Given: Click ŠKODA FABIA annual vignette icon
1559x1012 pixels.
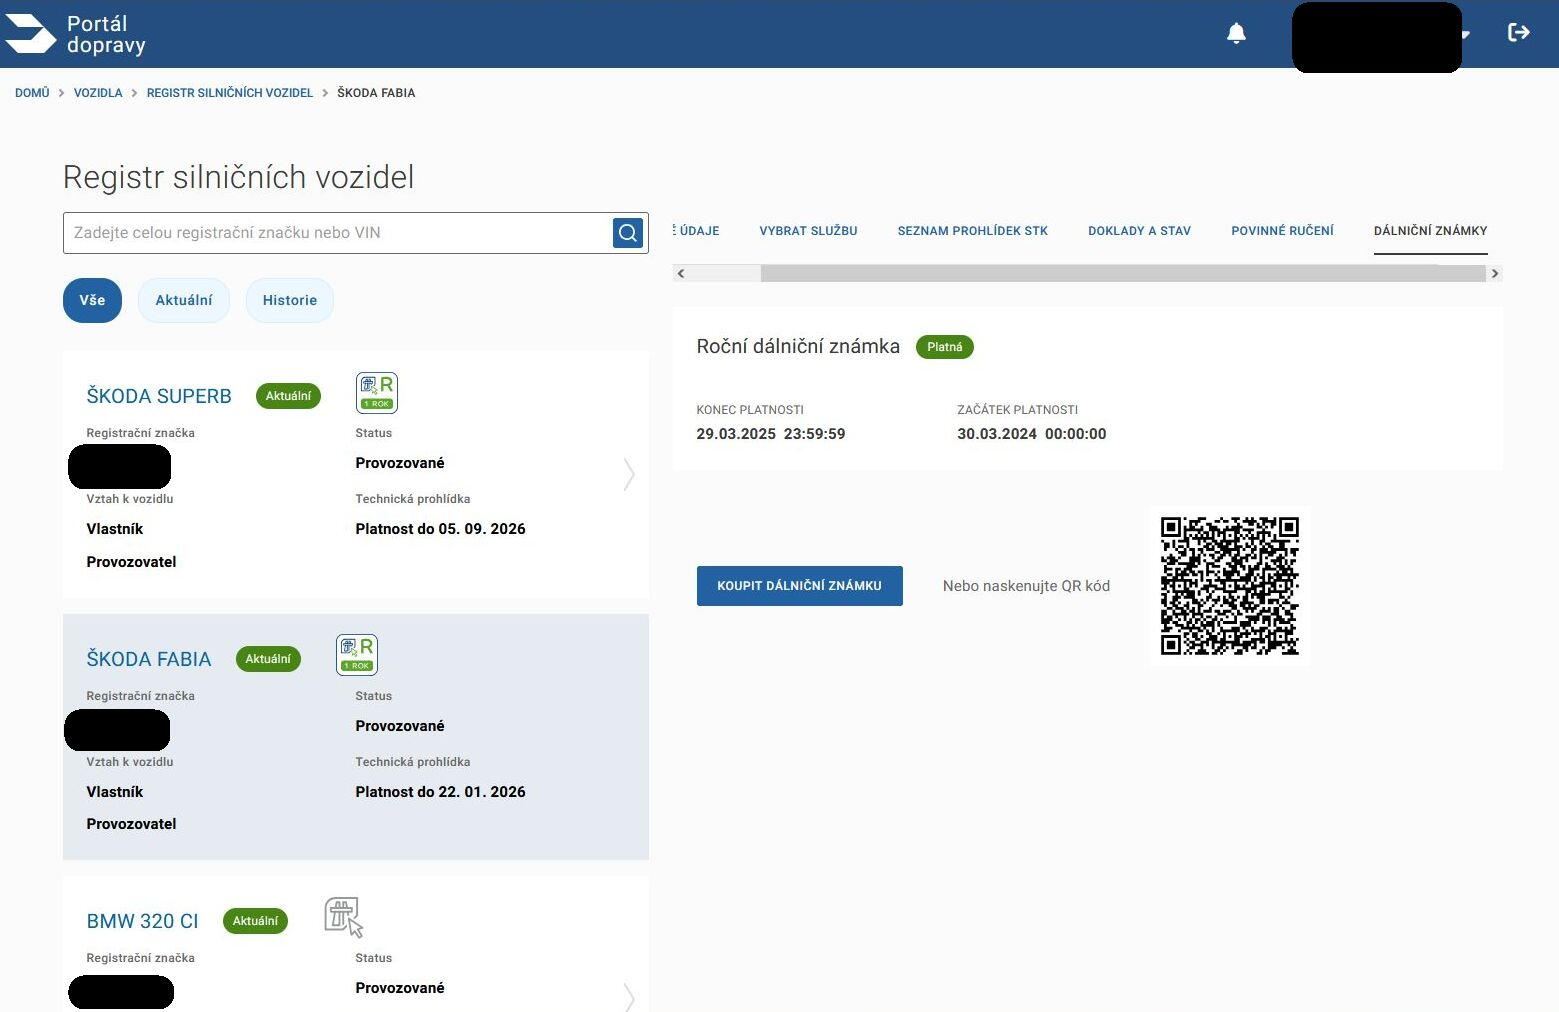Looking at the screenshot, I should click(357, 655).
